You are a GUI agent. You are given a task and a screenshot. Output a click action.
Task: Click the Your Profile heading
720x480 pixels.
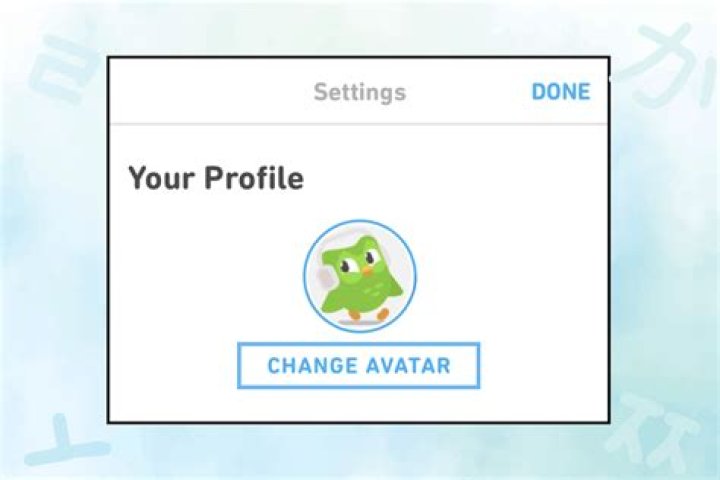point(216,178)
